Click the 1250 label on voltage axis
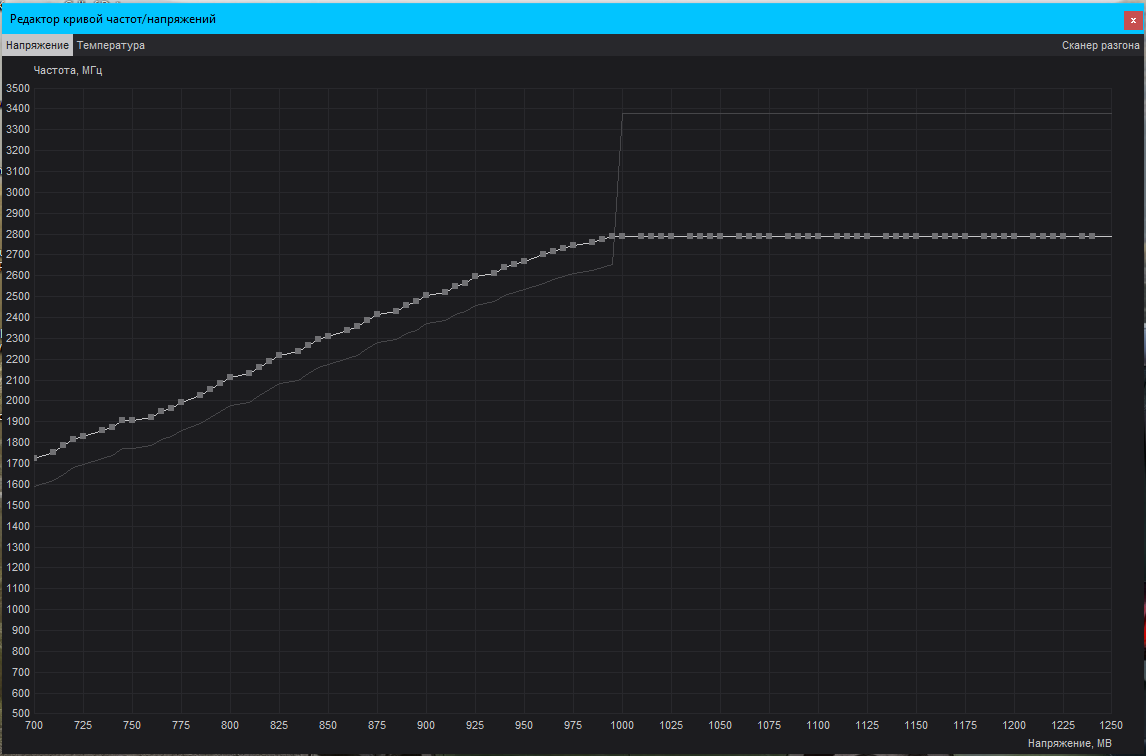 [1112, 725]
